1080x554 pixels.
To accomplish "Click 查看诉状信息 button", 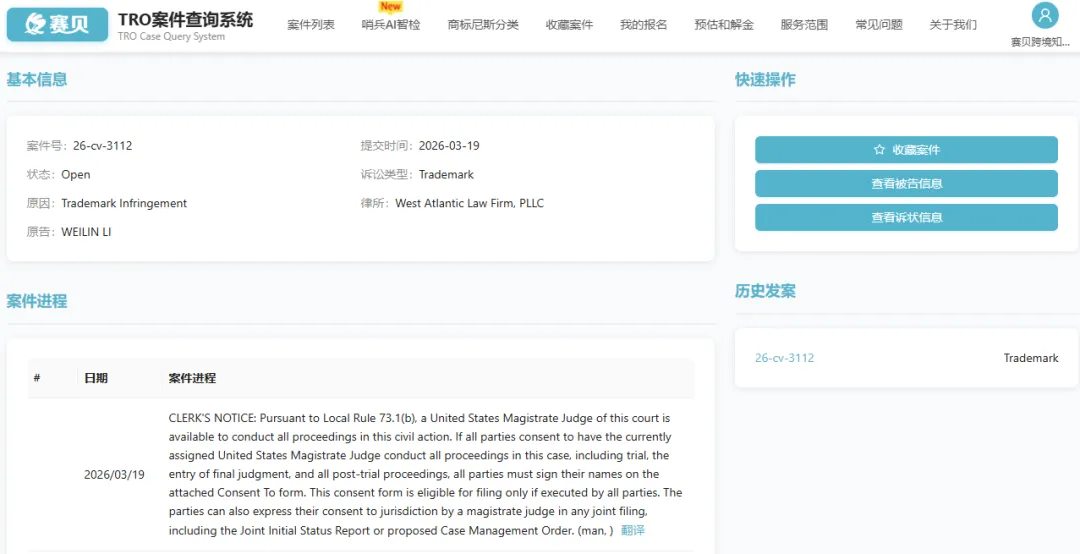I will 906,217.
